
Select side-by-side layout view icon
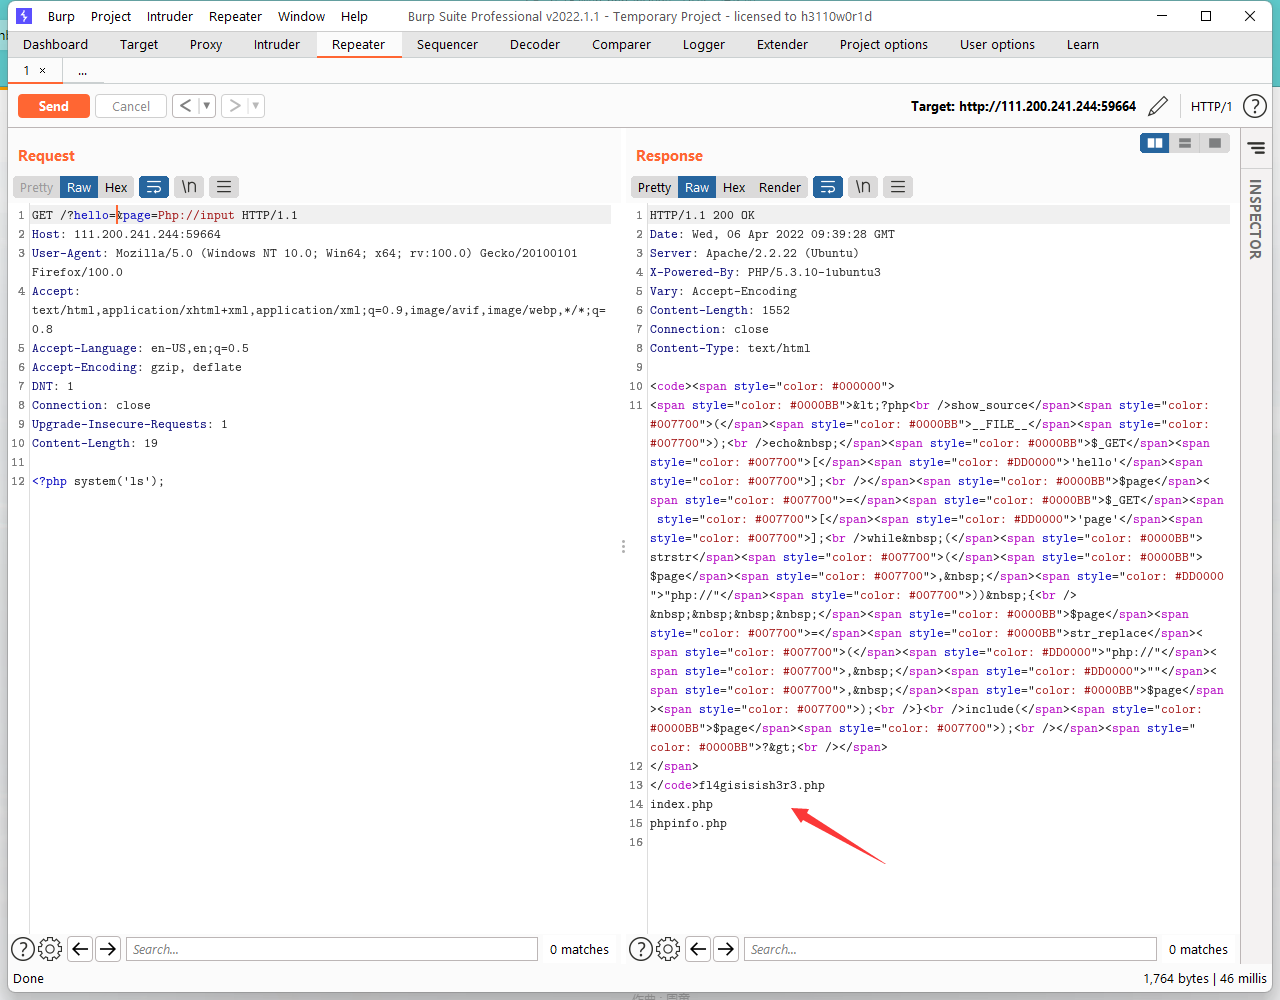(1155, 143)
